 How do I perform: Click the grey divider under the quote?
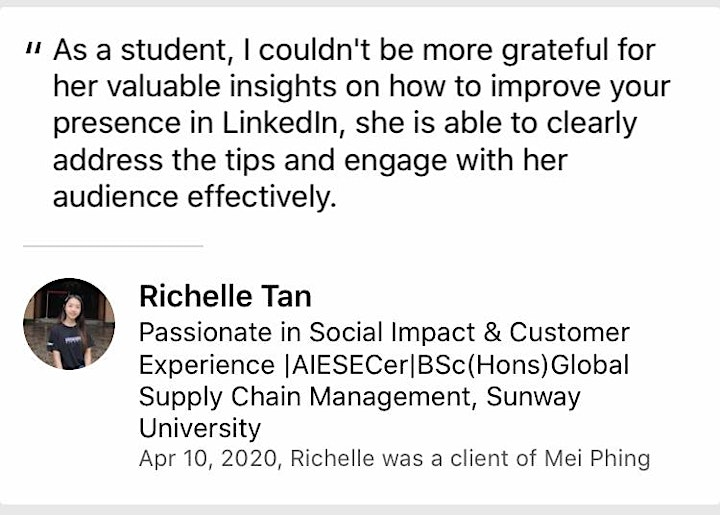point(113,246)
